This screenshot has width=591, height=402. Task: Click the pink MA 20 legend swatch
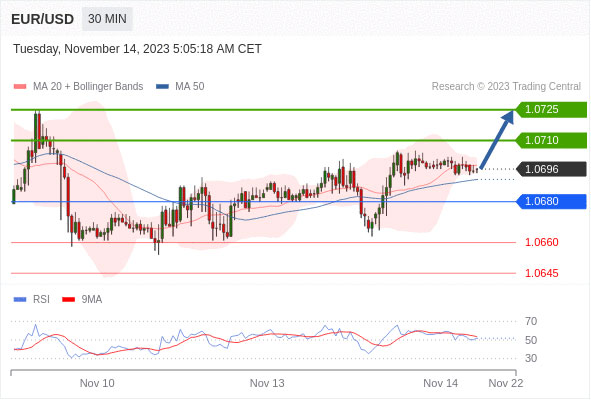tap(20, 87)
